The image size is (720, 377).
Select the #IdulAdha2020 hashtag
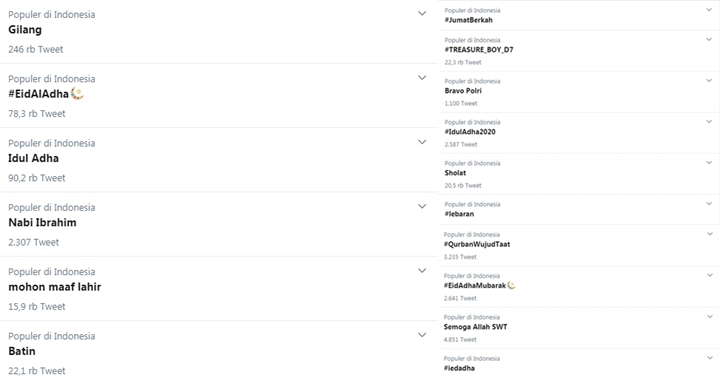pos(470,132)
